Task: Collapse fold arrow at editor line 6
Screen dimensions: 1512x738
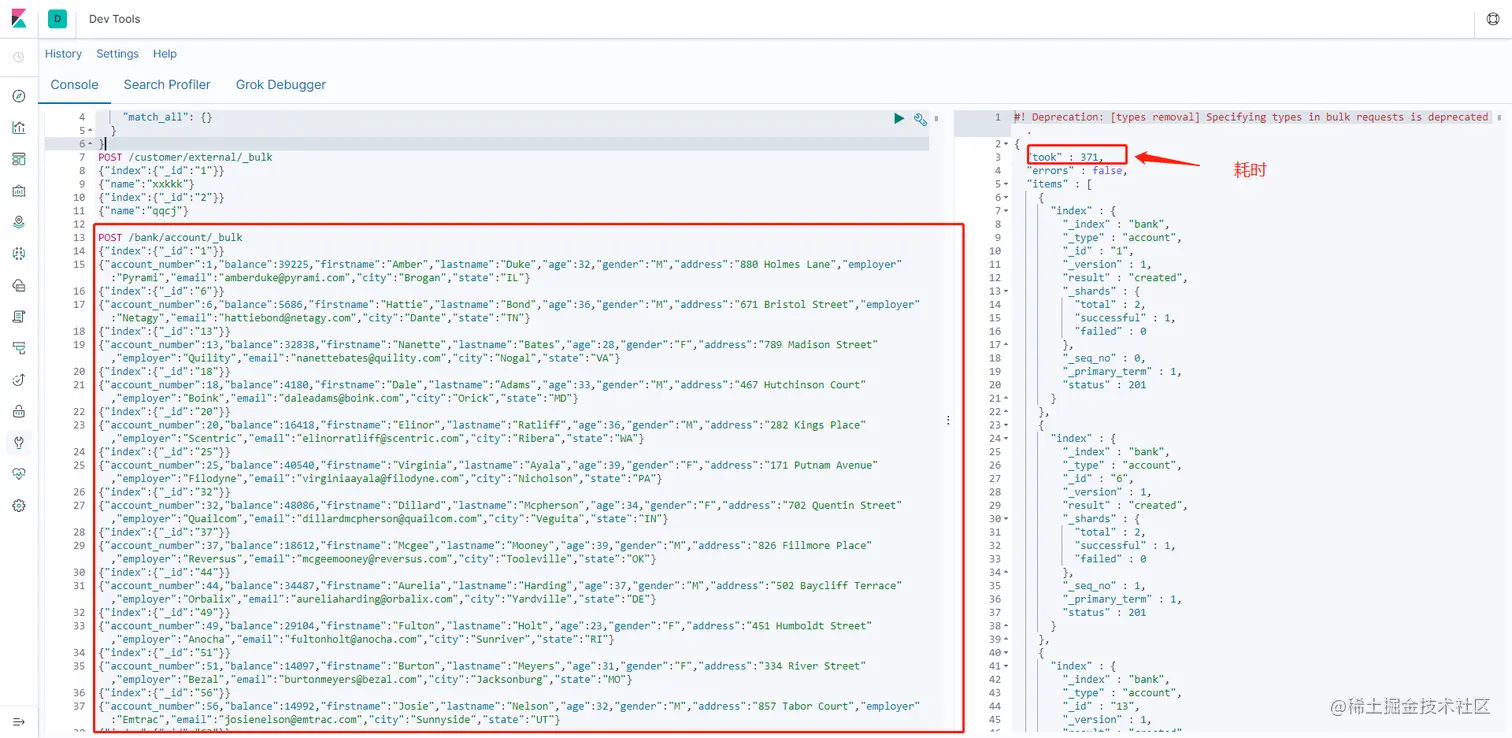Action: (91, 144)
